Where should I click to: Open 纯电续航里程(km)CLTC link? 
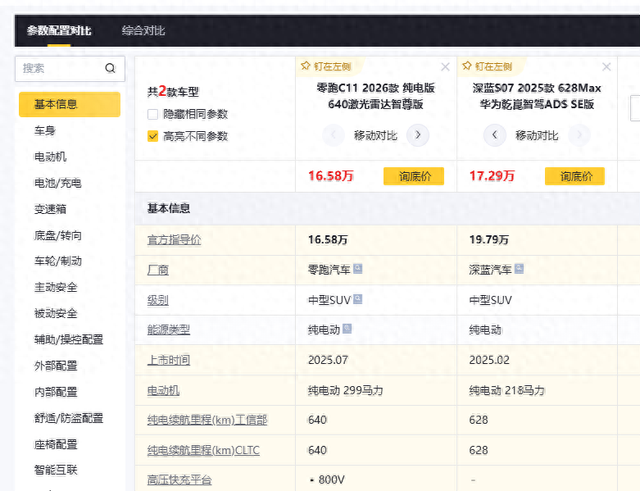click(x=203, y=450)
